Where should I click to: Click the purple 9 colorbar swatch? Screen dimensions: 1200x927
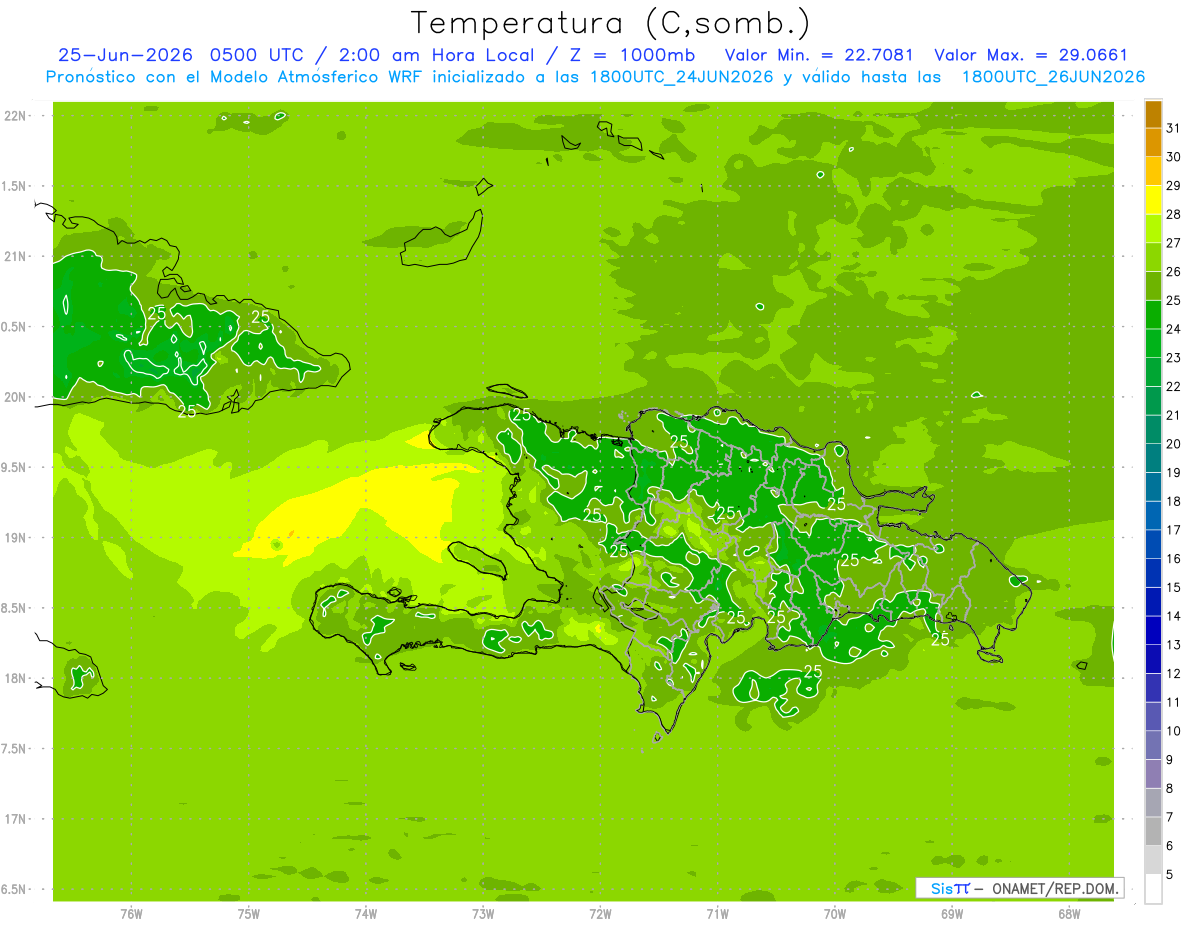[x=1153, y=774]
